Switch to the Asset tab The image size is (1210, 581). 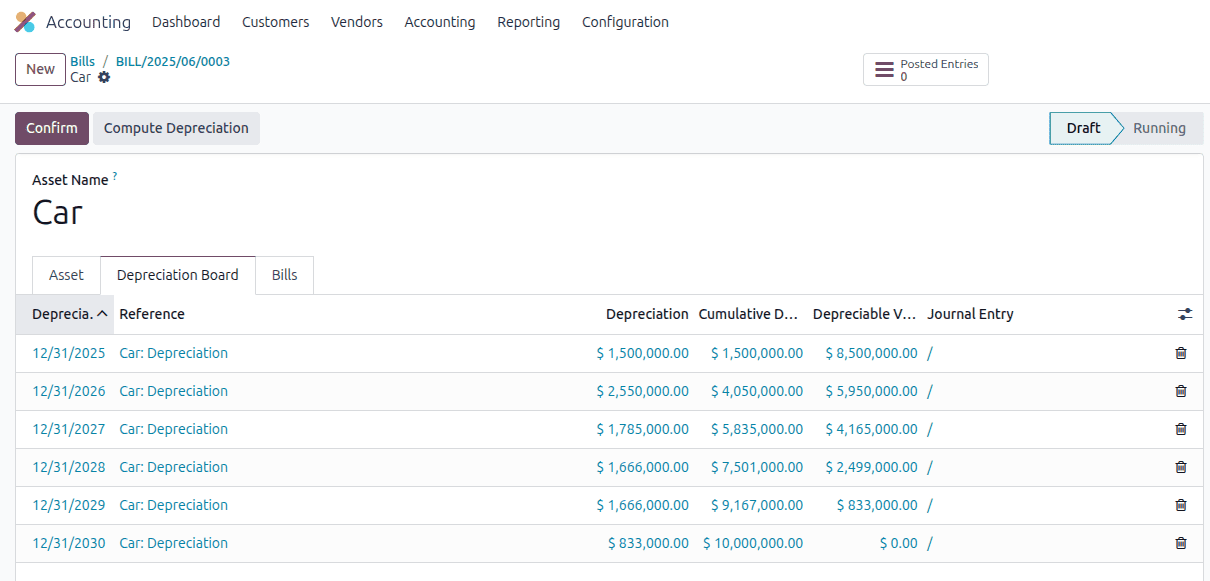66,274
